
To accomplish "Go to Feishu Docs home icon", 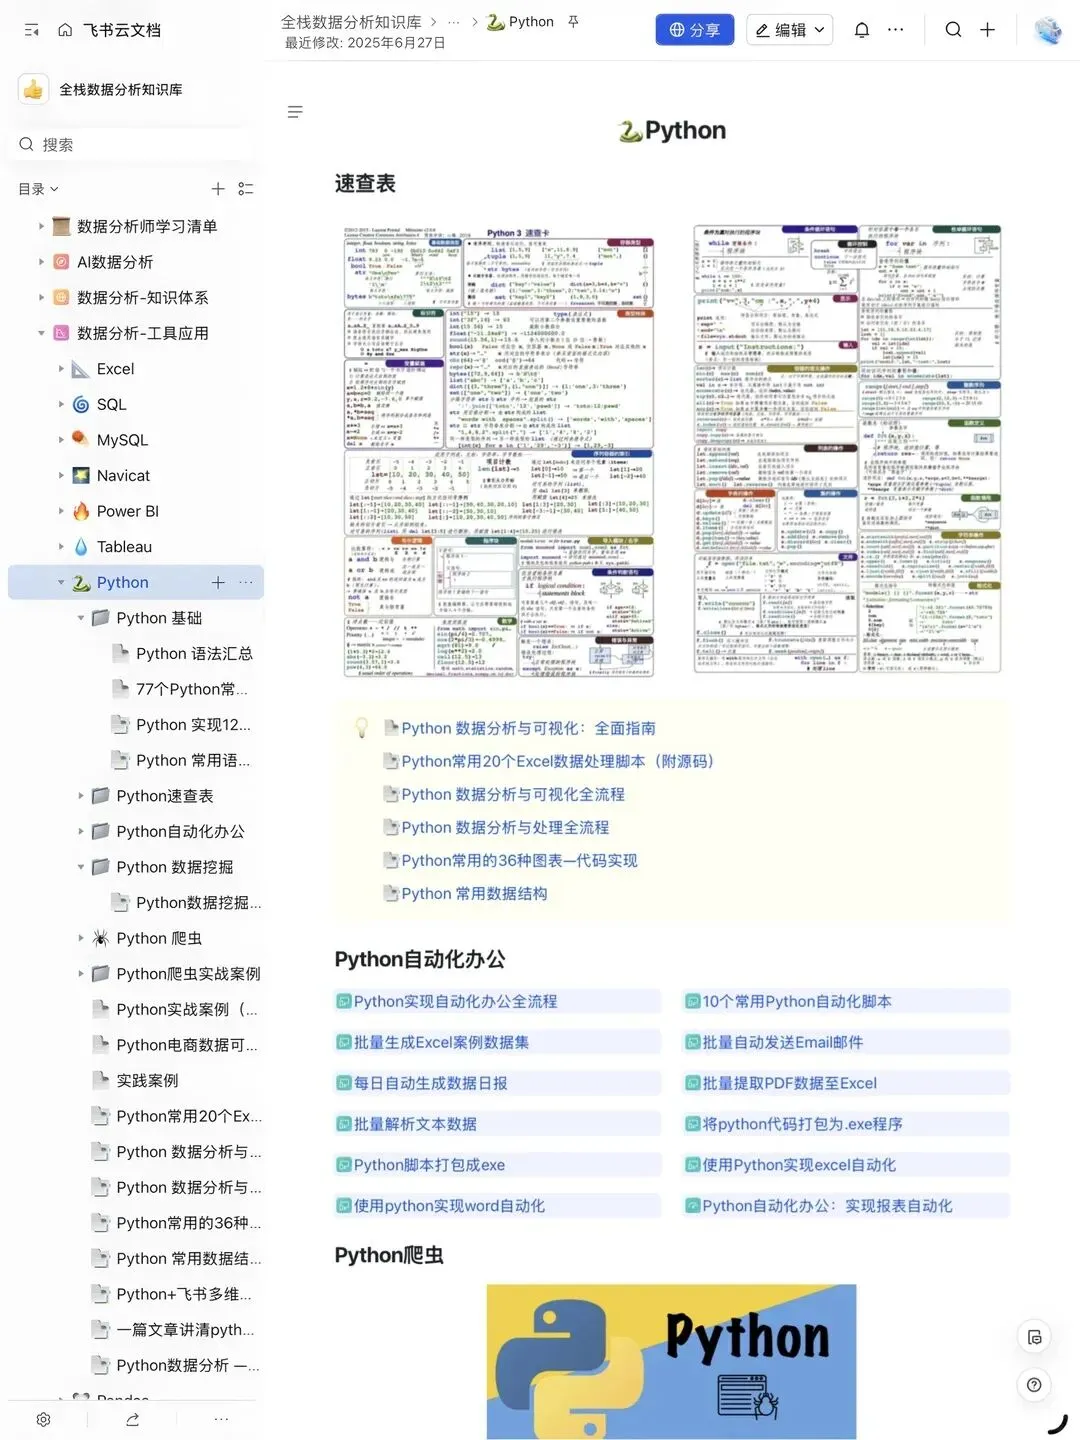I will point(65,30).
